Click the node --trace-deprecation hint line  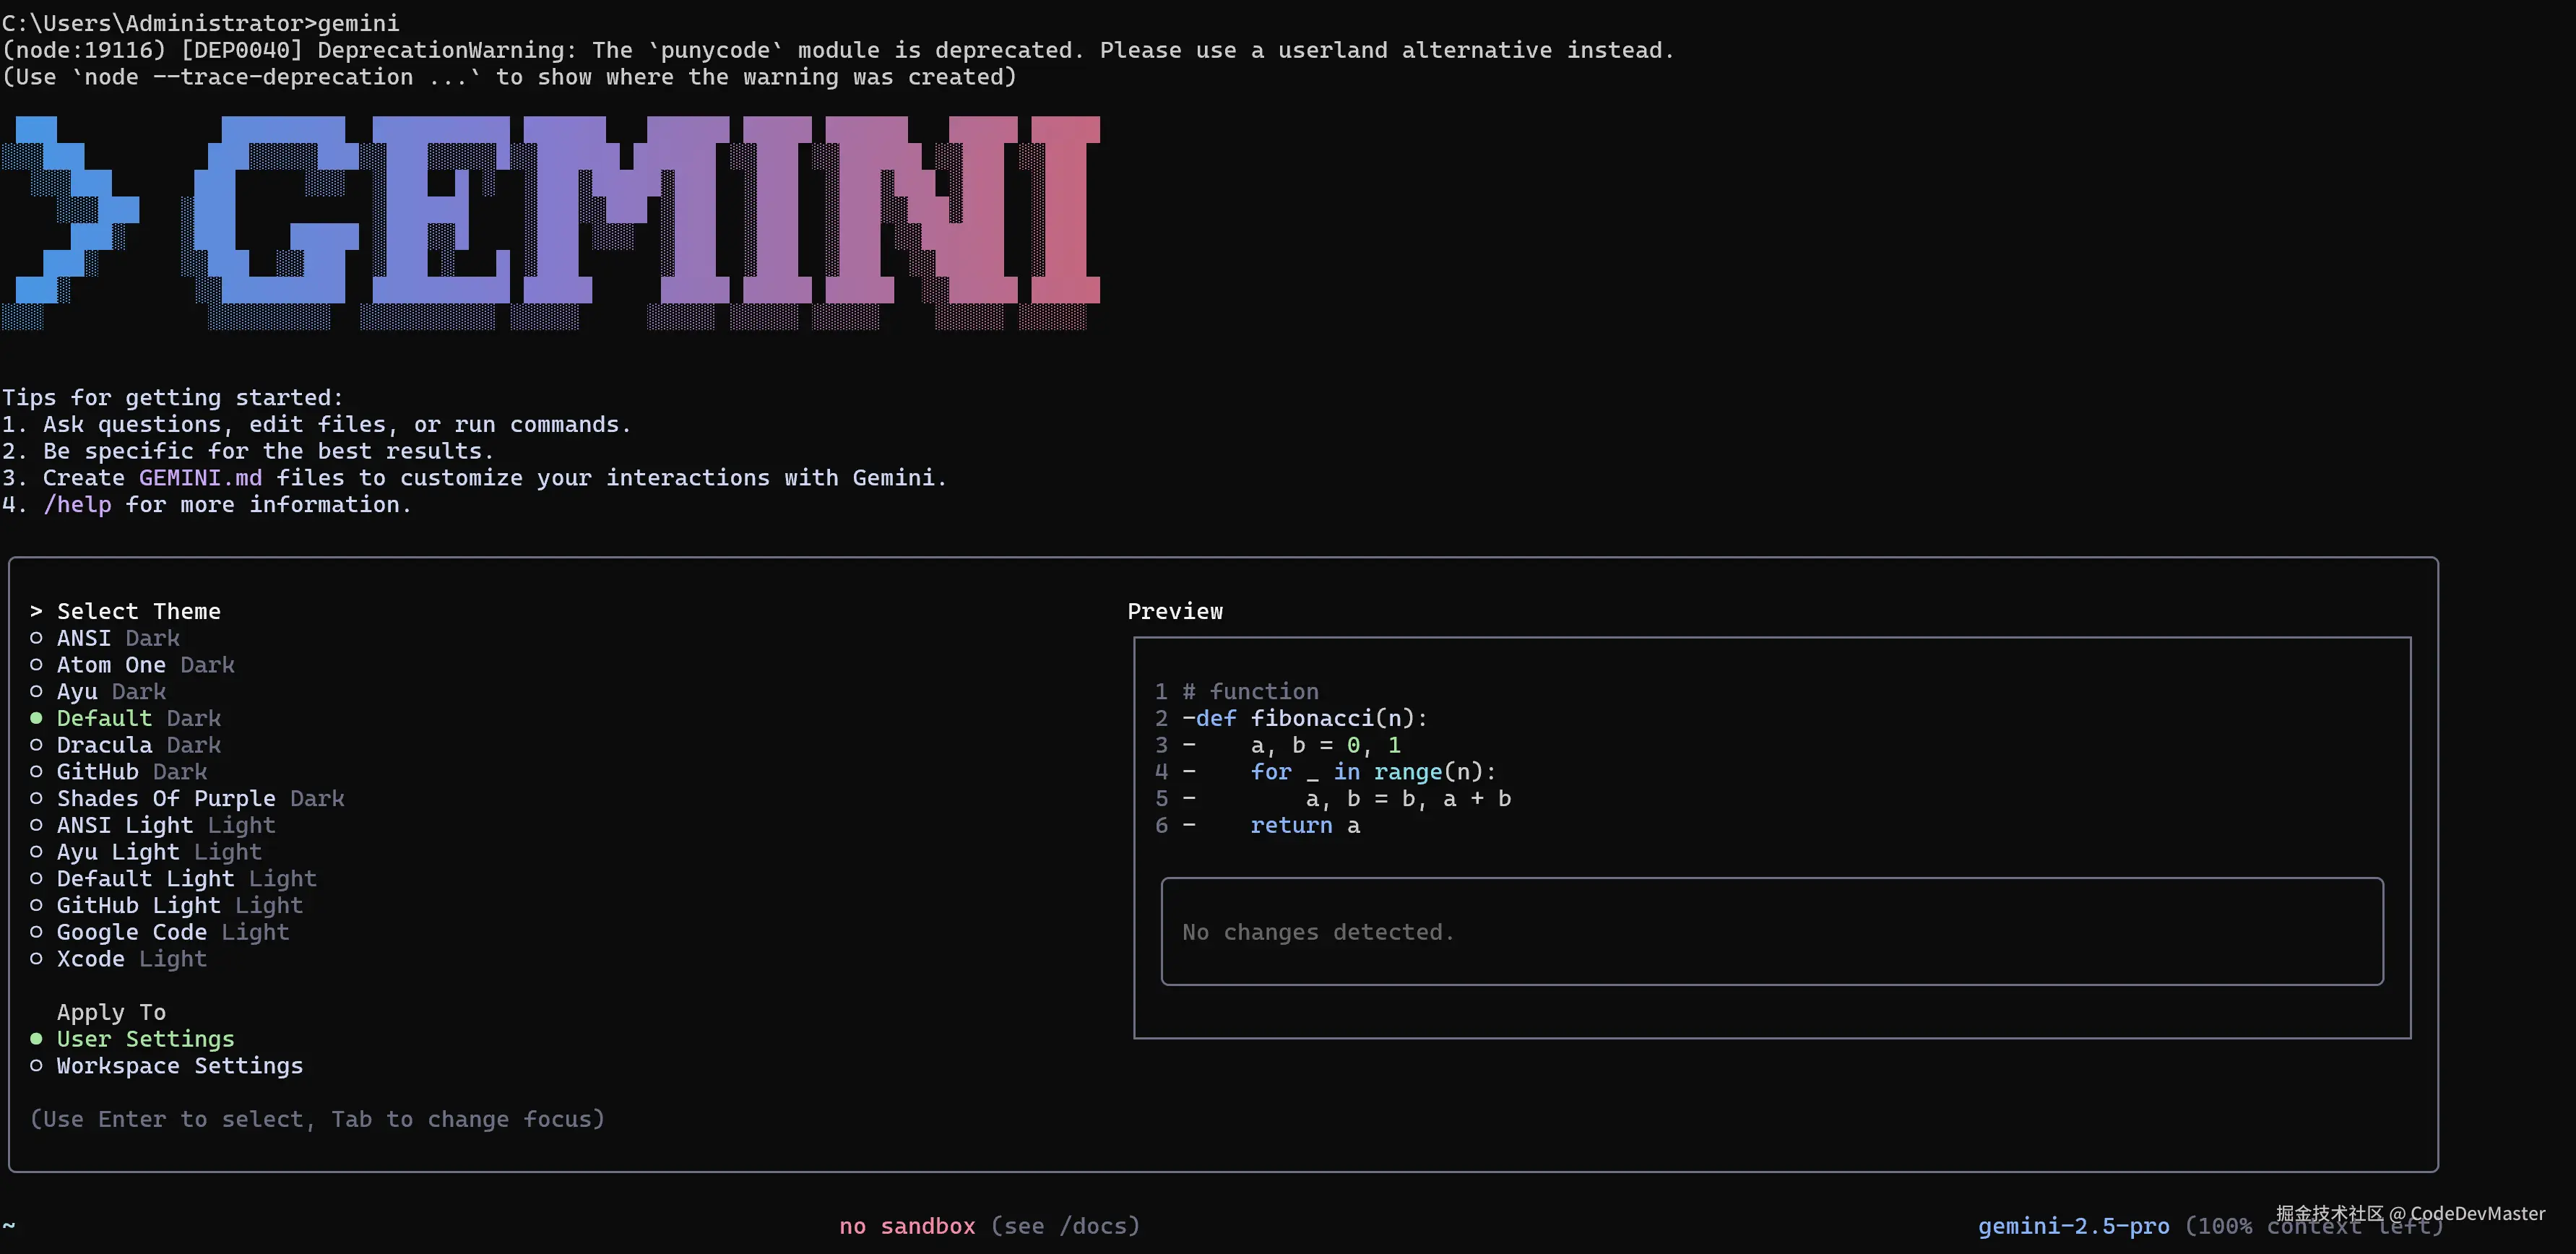click(x=509, y=77)
